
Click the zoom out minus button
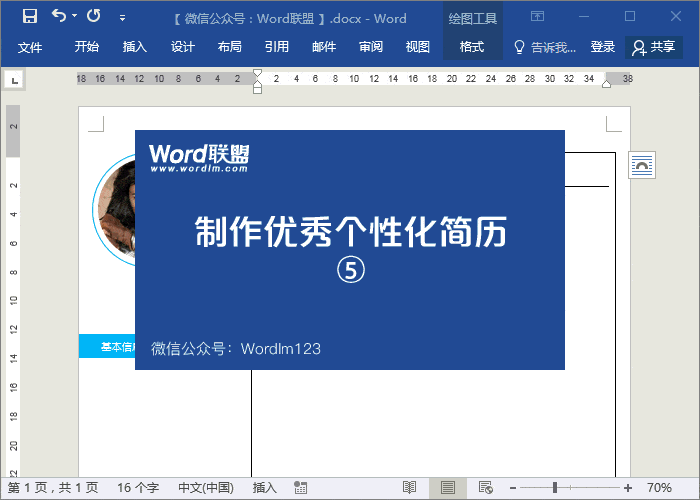pyautogui.click(x=513, y=488)
